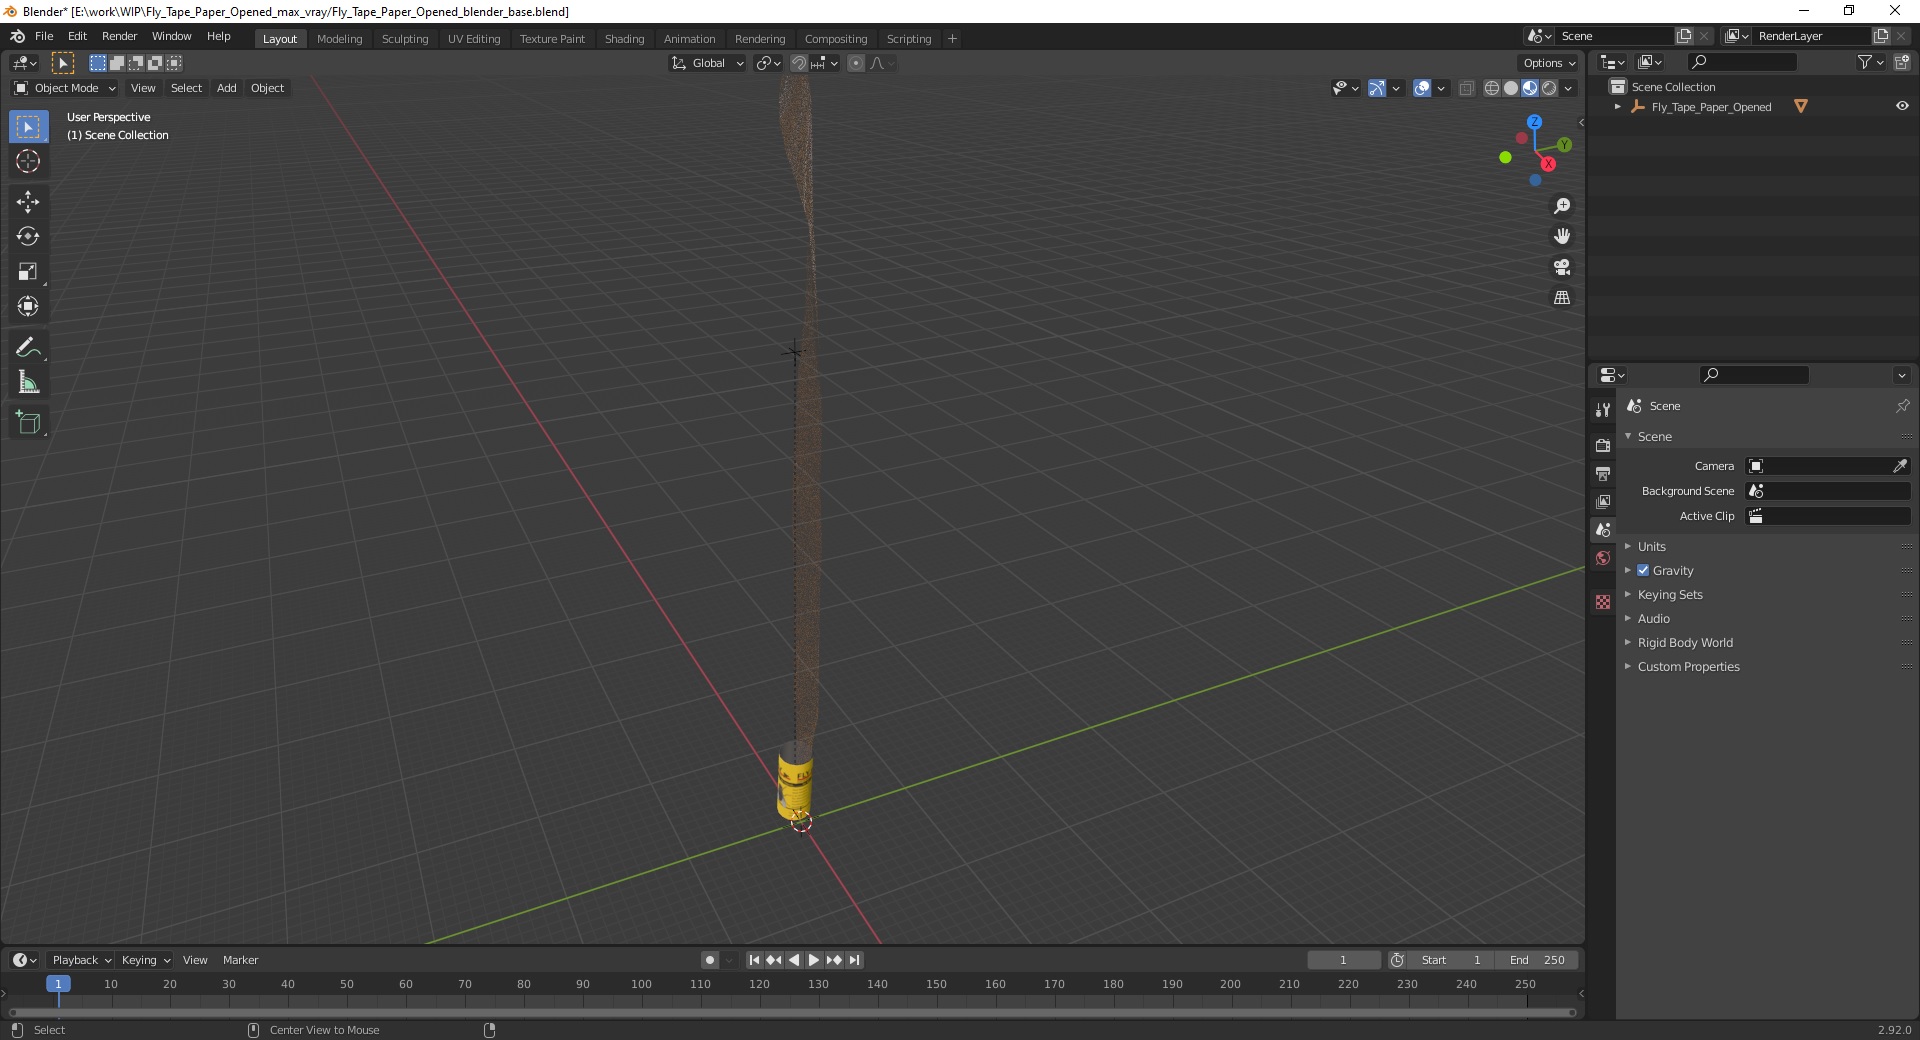Activate the 3D Cursor tool
1920x1040 pixels.
[x=28, y=161]
